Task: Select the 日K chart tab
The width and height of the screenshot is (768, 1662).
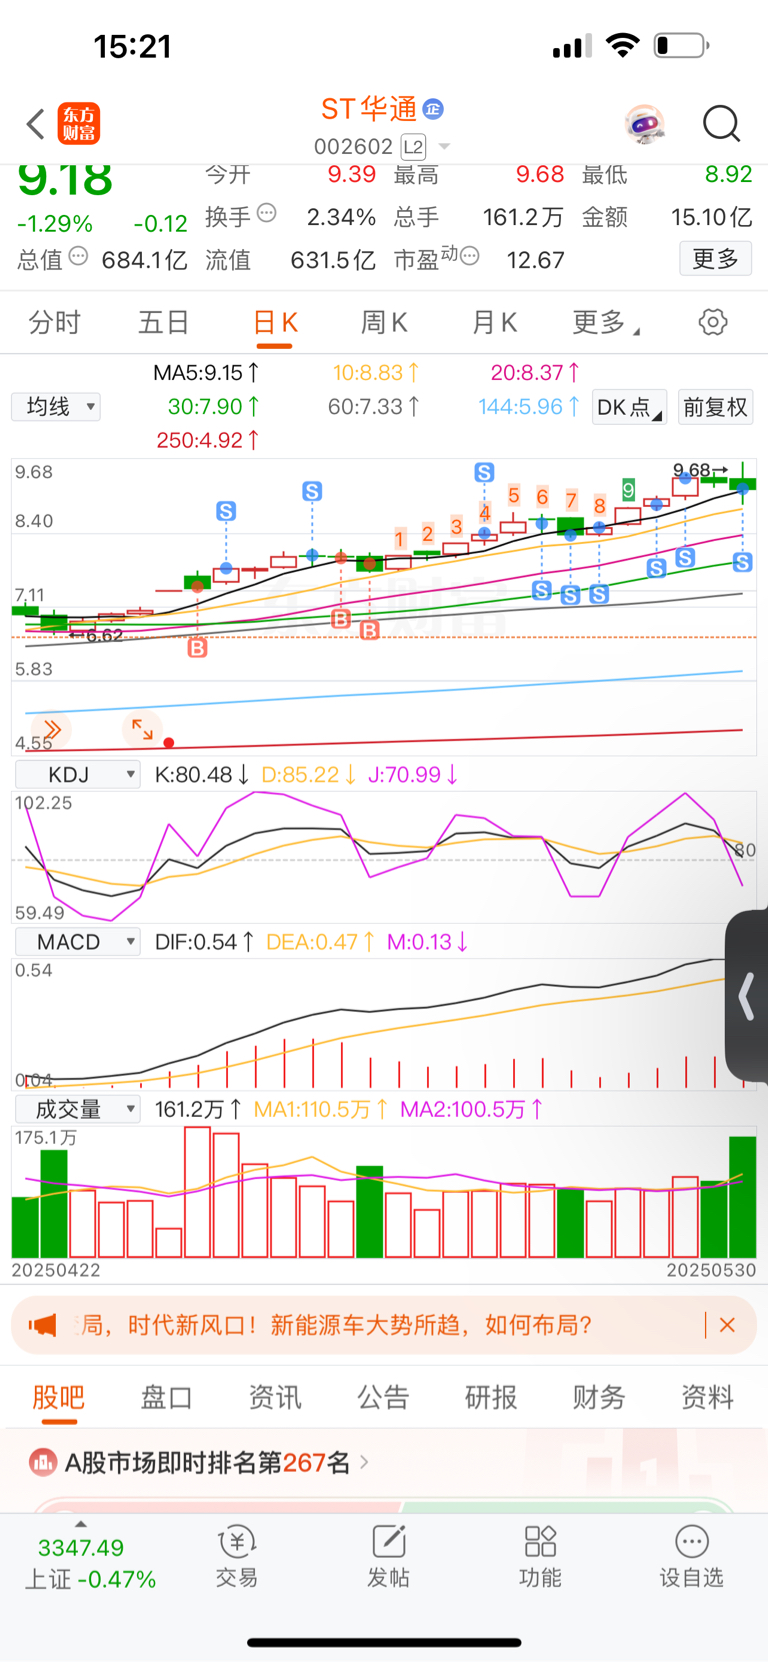Action: click(275, 323)
